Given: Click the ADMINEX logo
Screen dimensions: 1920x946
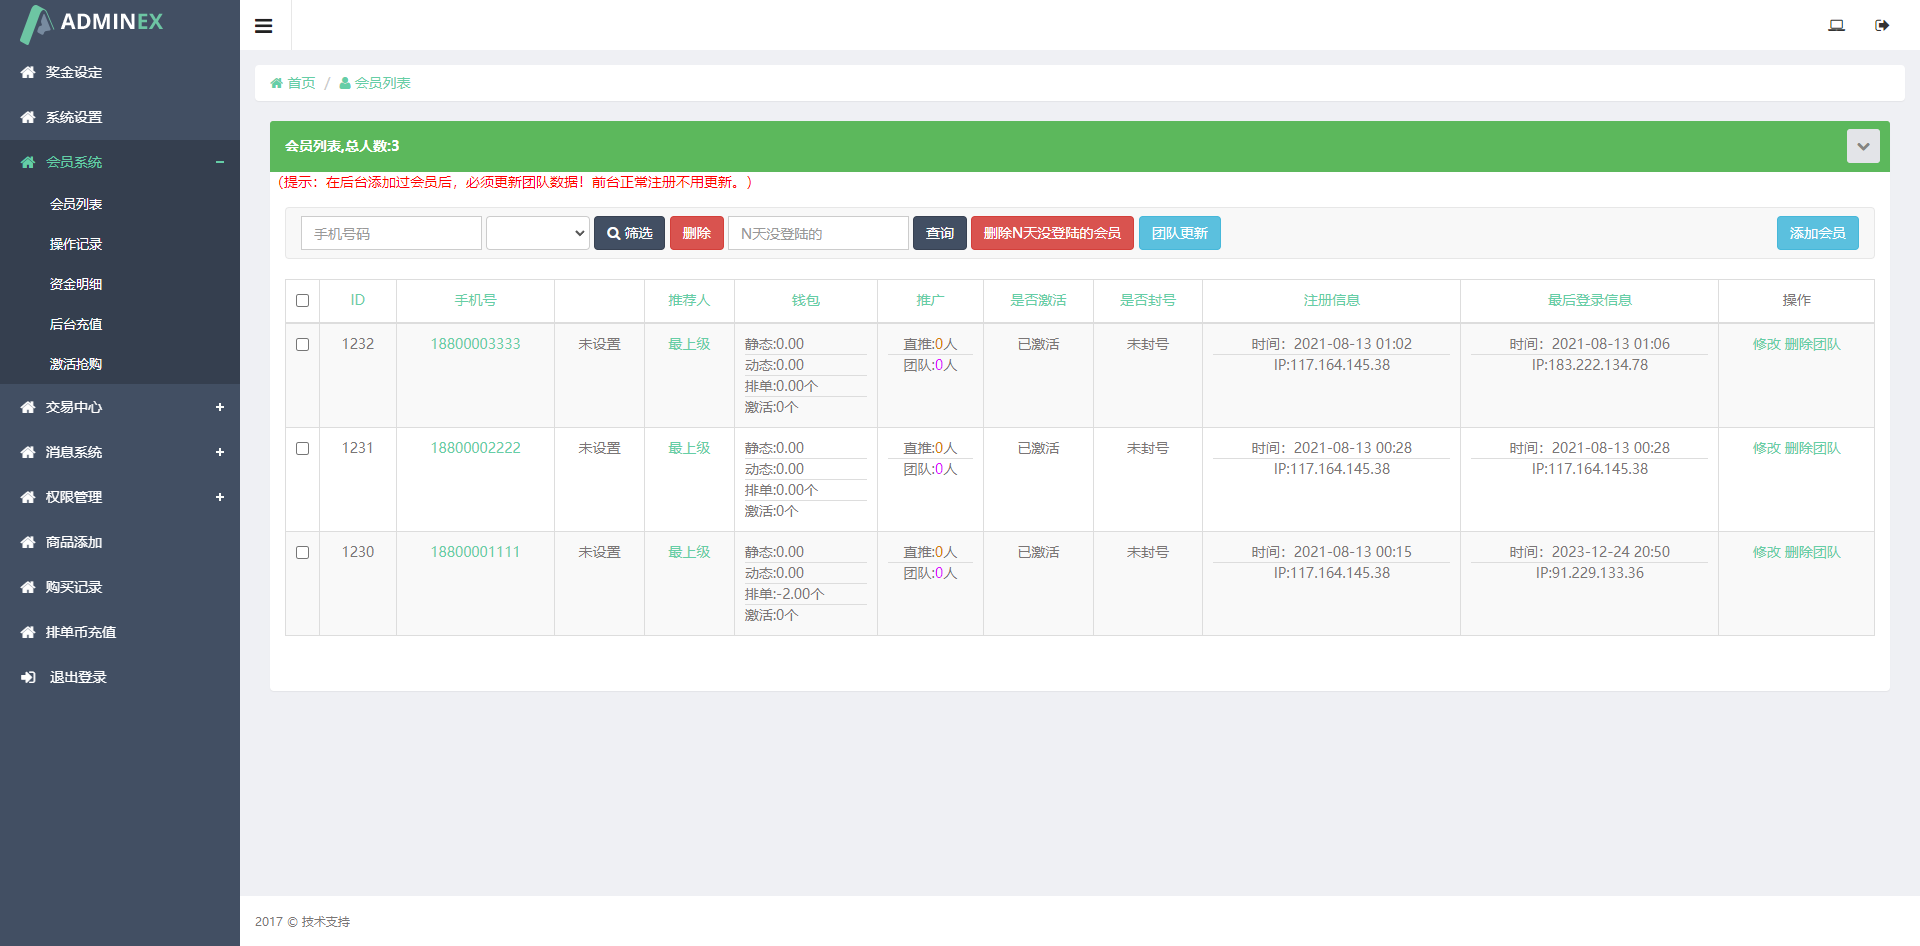Looking at the screenshot, I should tap(92, 23).
